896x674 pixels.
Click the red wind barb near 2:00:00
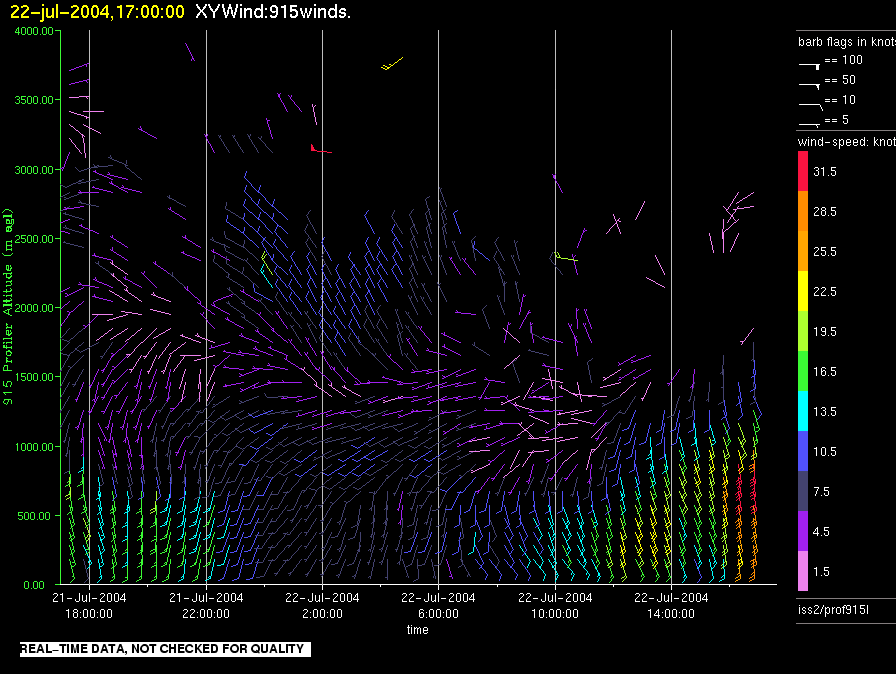[x=321, y=149]
